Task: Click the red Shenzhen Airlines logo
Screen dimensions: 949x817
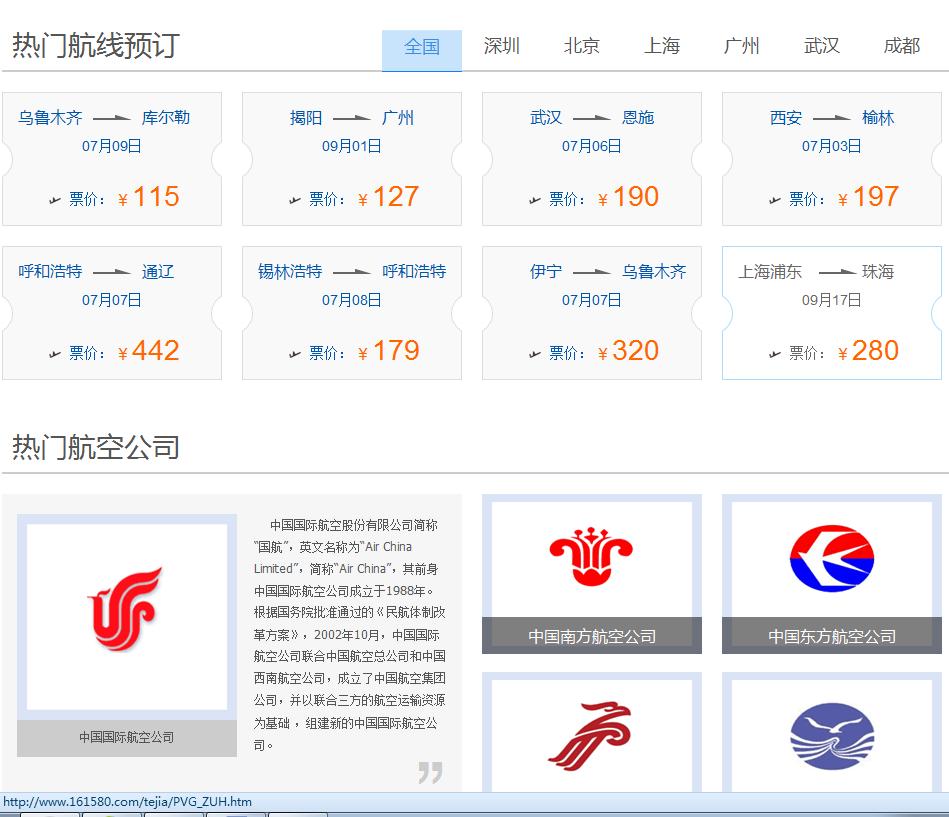Action: coord(591,736)
